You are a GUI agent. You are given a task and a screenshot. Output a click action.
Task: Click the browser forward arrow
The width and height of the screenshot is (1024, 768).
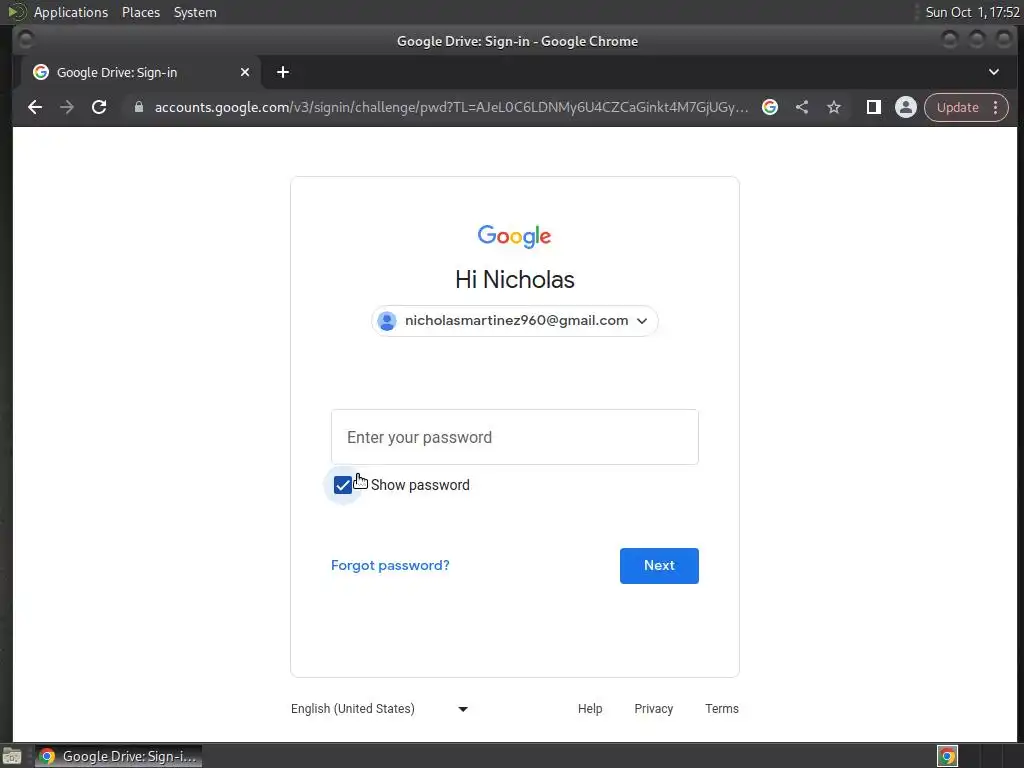(67, 107)
